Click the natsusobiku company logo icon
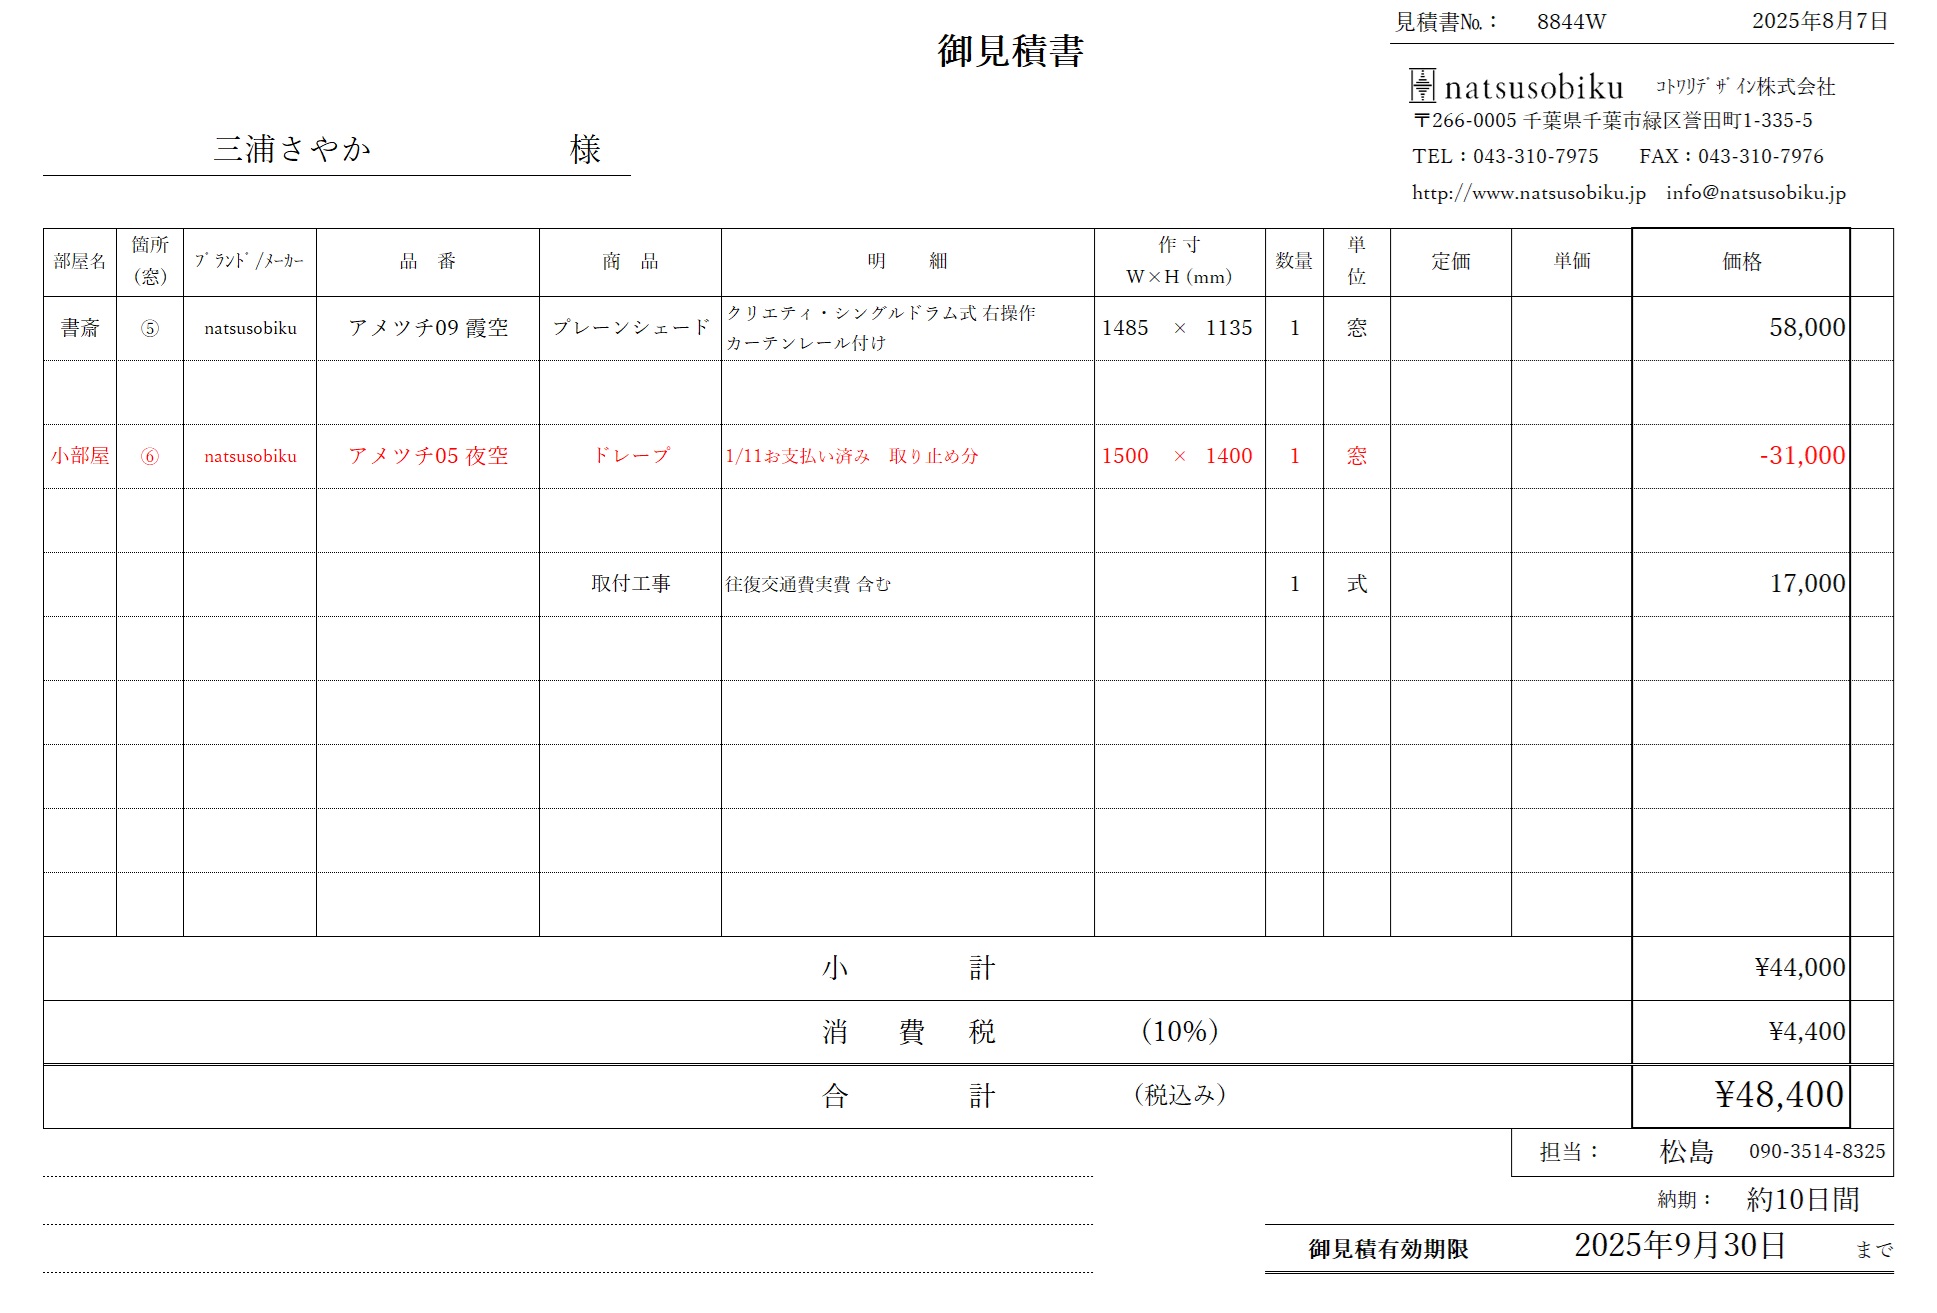1937x1313 pixels. click(x=1421, y=86)
